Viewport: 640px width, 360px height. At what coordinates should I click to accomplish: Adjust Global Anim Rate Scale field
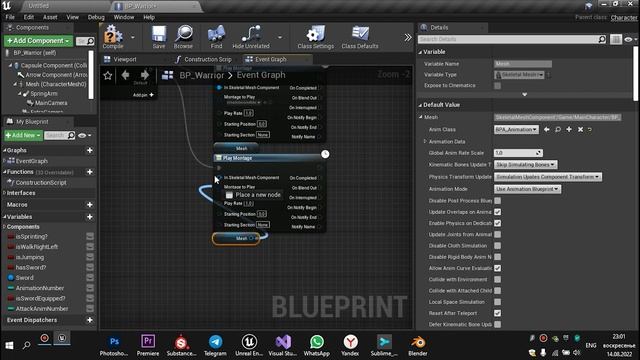[x=518, y=153]
